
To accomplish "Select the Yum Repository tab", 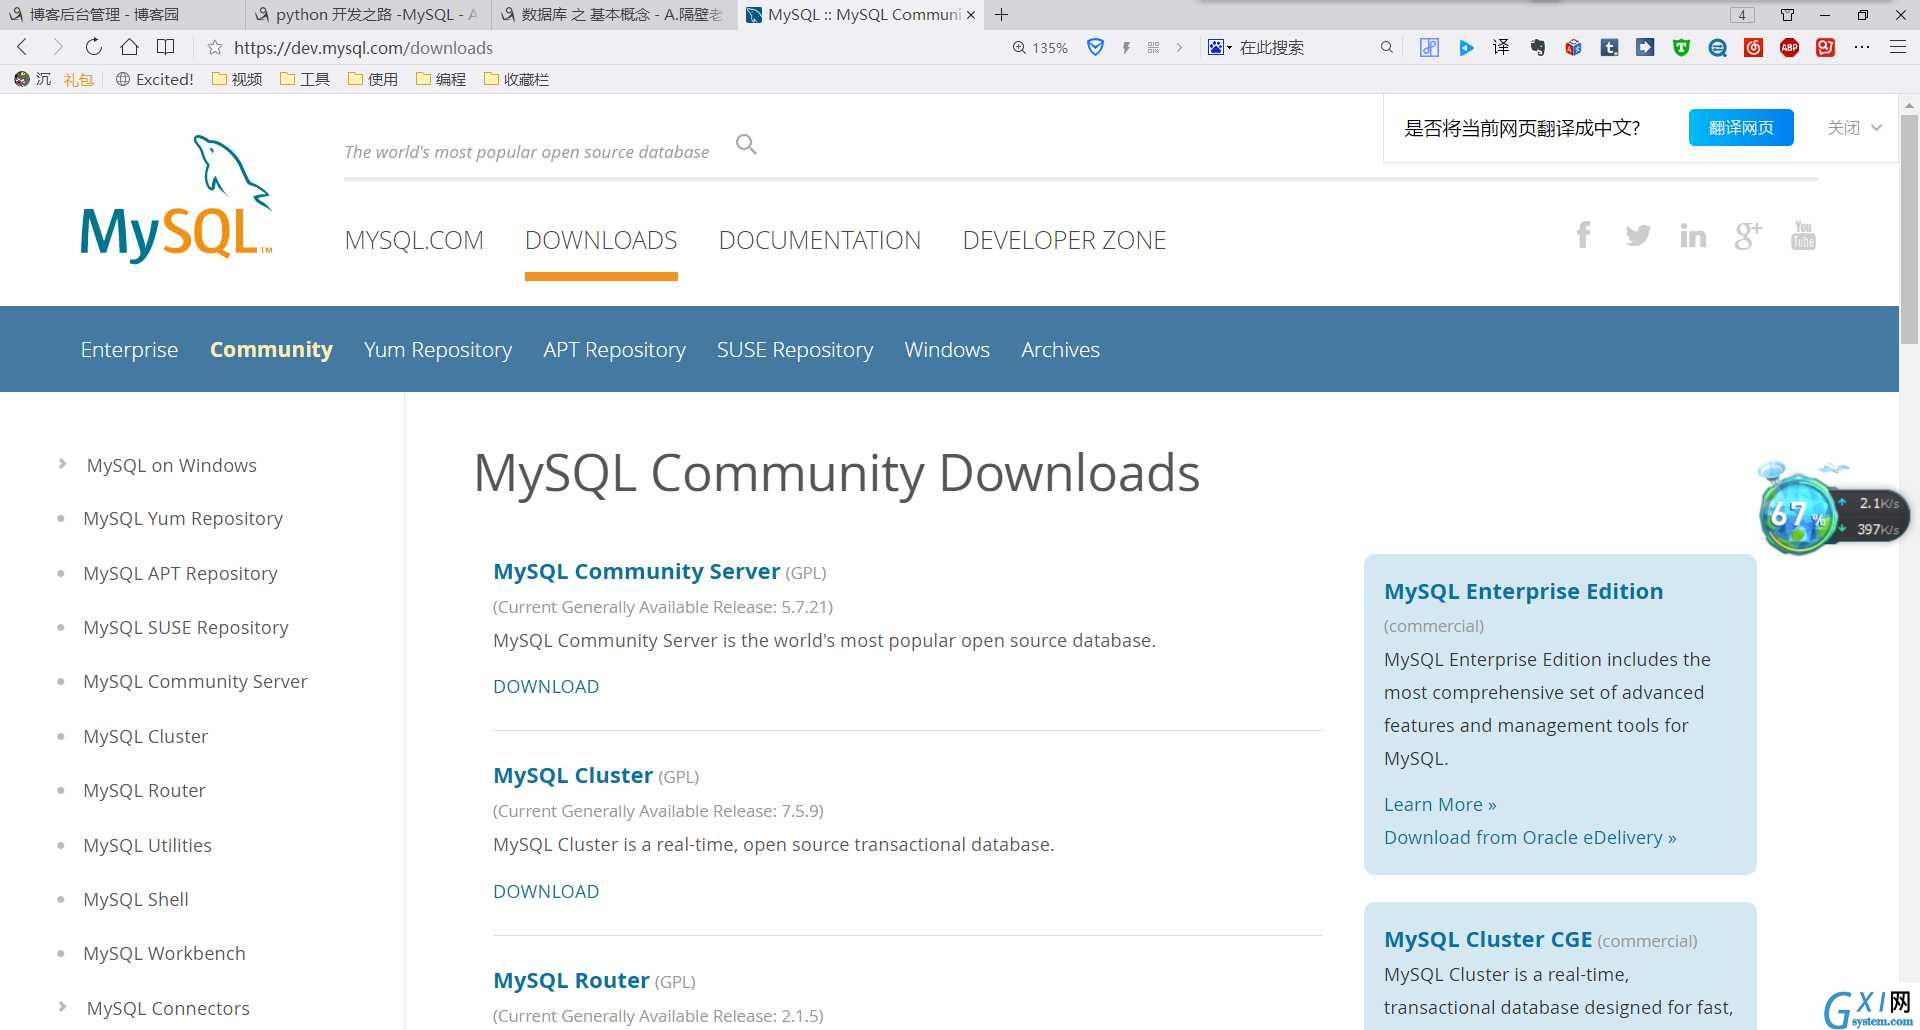I will pyautogui.click(x=438, y=349).
